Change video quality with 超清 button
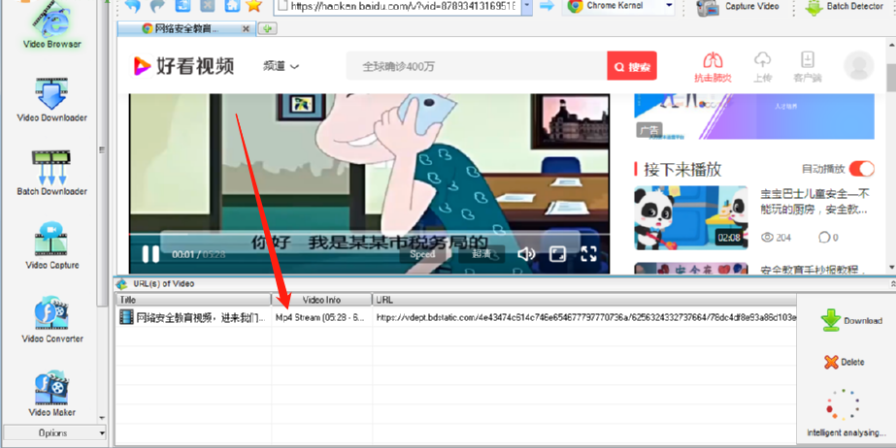Viewport: 896px width, 448px height. (x=481, y=254)
